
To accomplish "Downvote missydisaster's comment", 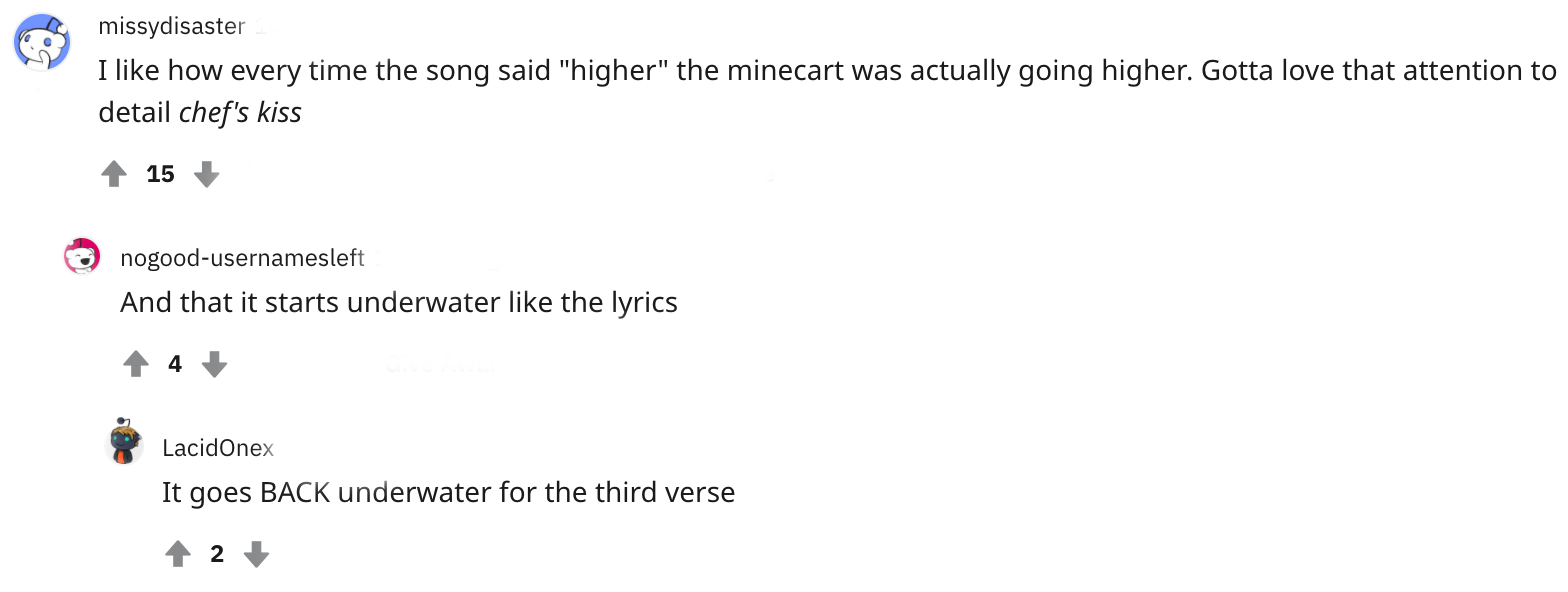I will [206, 175].
